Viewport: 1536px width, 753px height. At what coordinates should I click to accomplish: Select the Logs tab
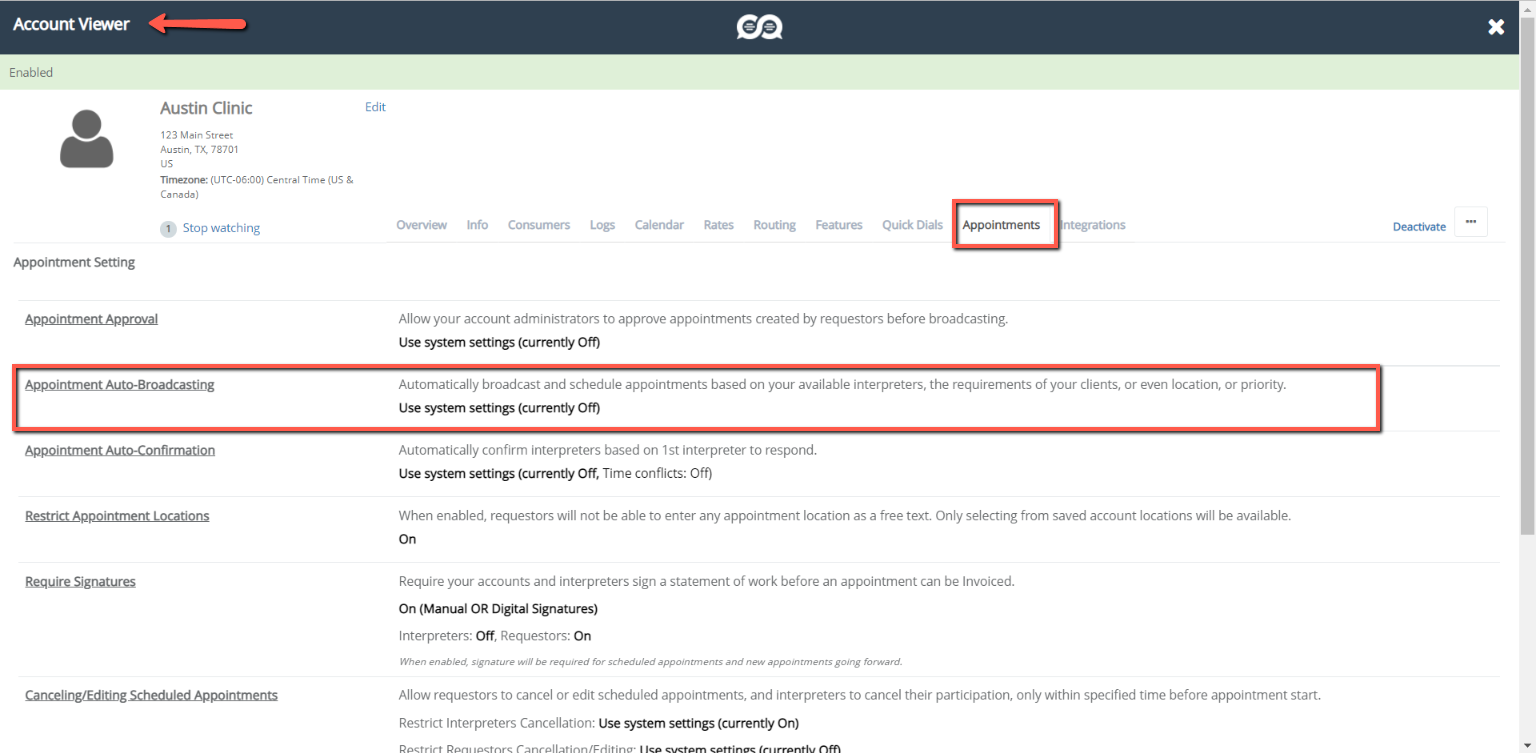click(602, 225)
